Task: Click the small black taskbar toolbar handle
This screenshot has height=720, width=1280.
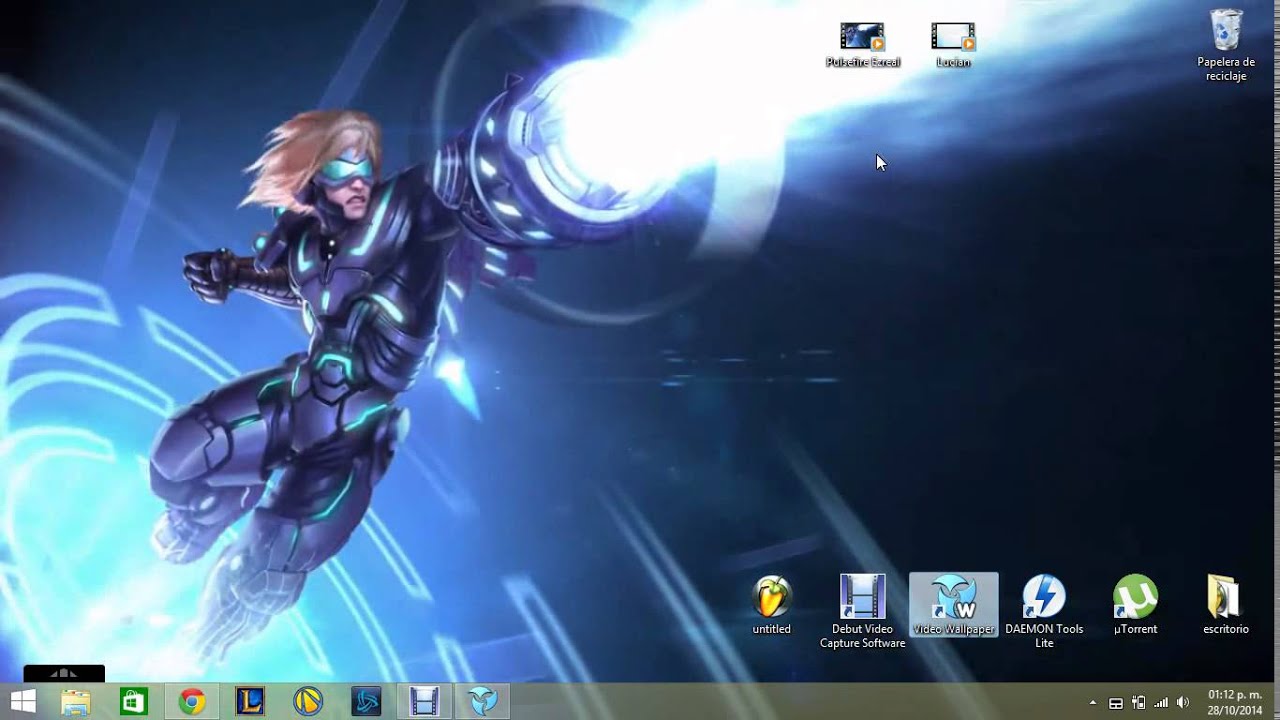Action: (64, 674)
